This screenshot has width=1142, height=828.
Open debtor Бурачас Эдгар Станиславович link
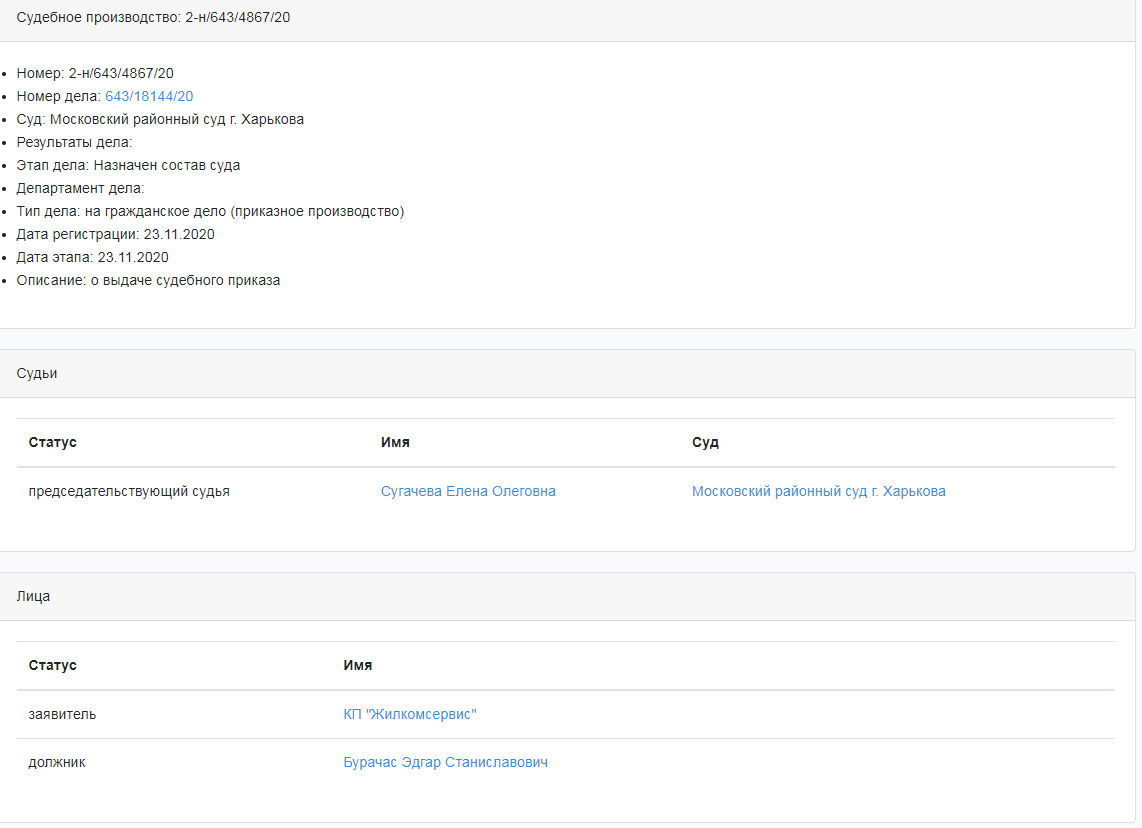coord(445,762)
